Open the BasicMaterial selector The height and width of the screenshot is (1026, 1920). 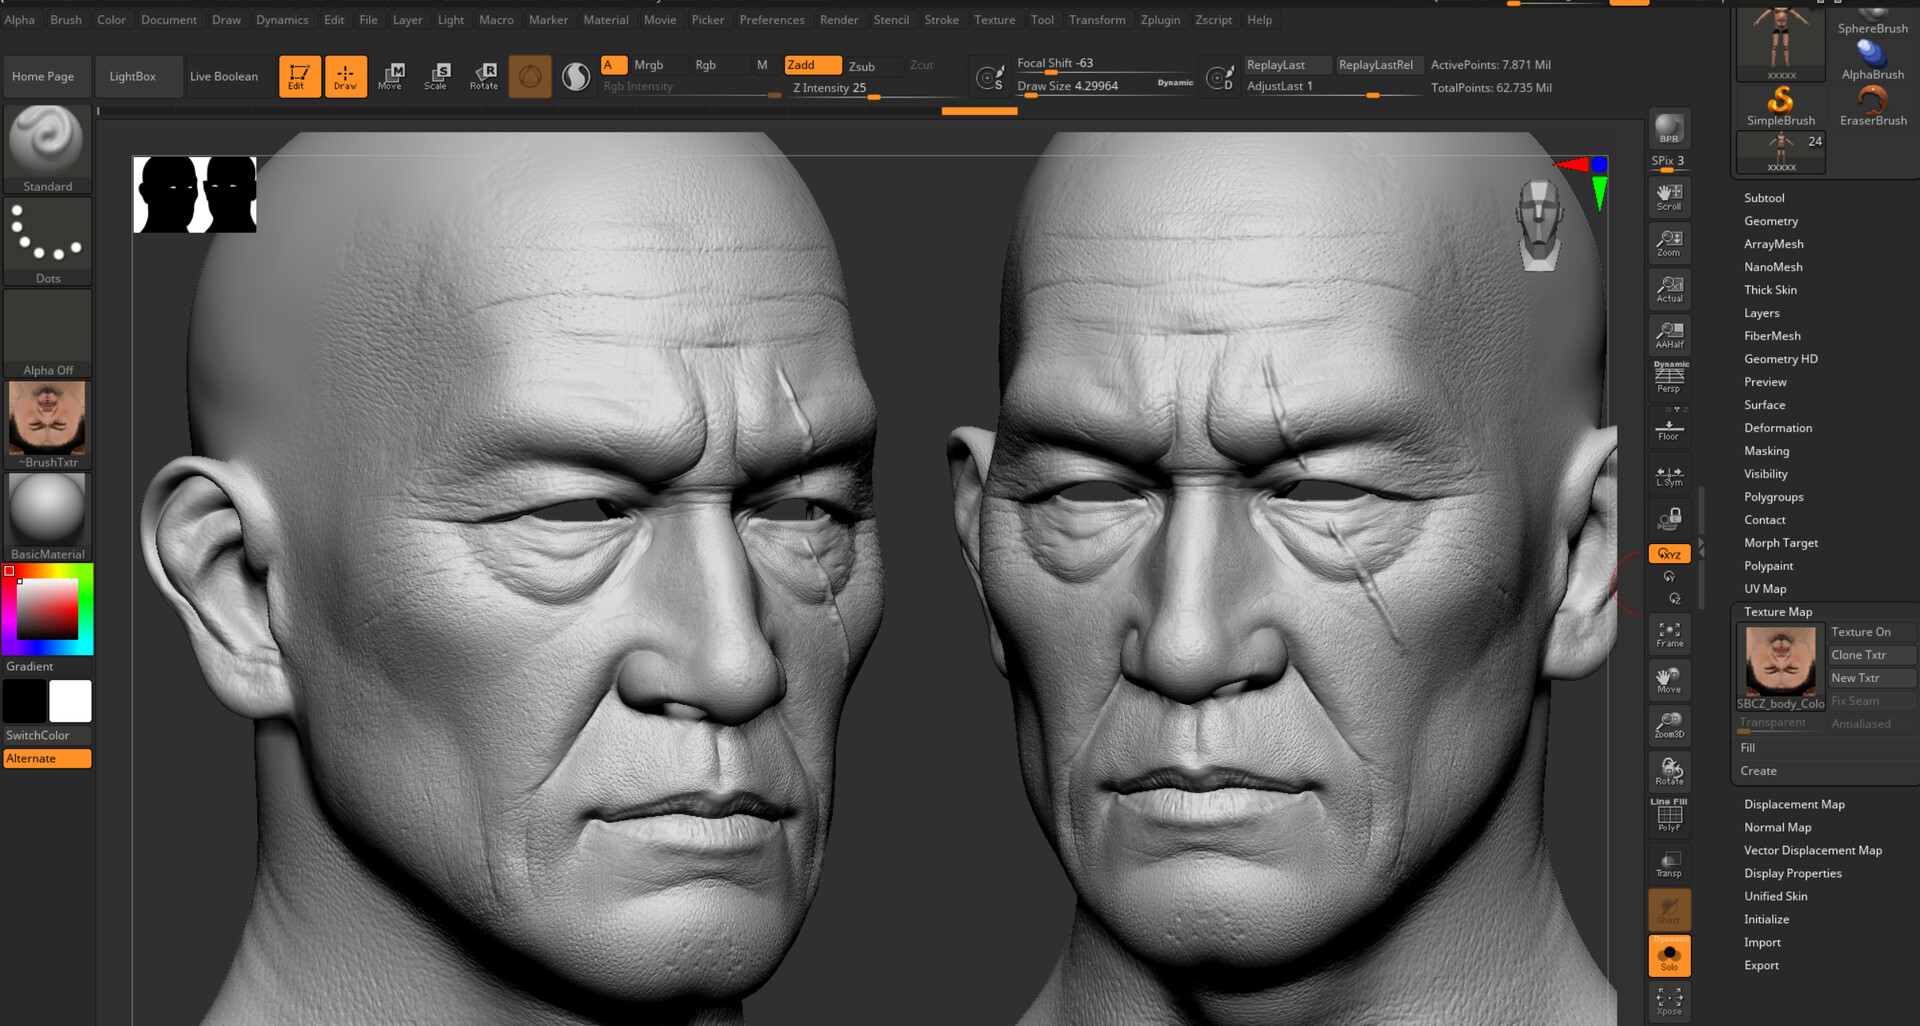pos(47,510)
